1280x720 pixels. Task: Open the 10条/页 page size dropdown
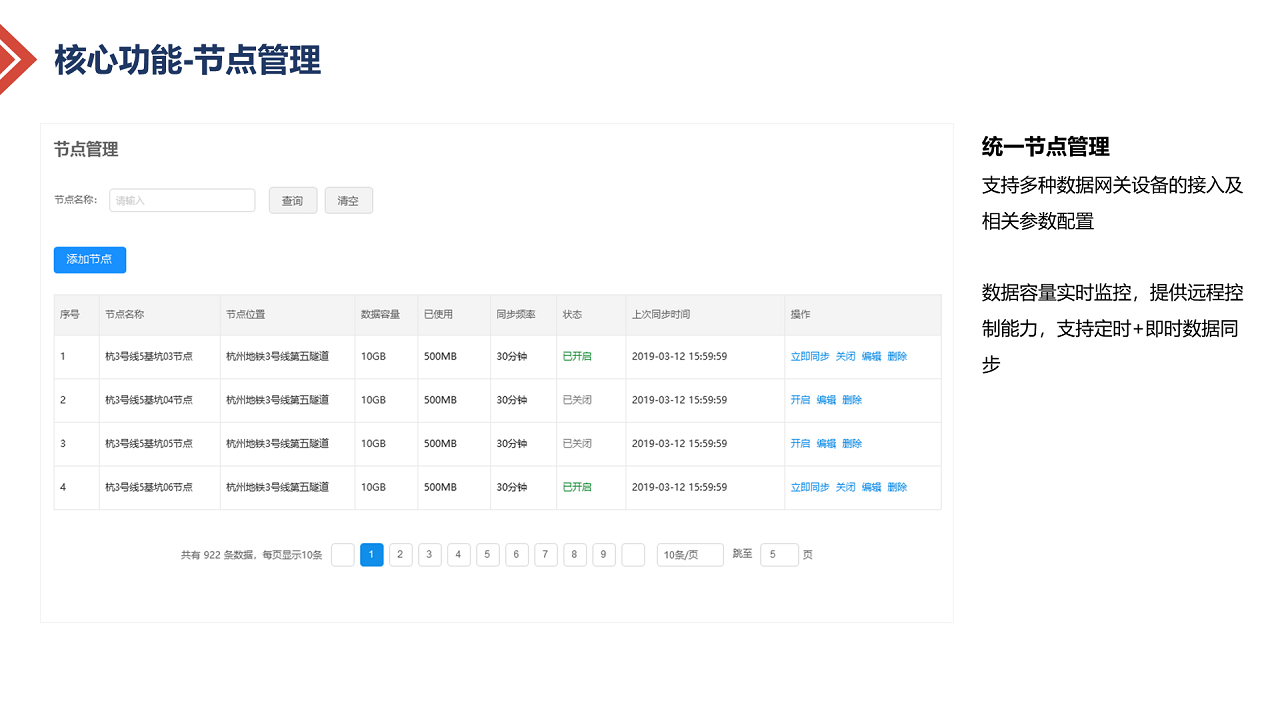(690, 555)
